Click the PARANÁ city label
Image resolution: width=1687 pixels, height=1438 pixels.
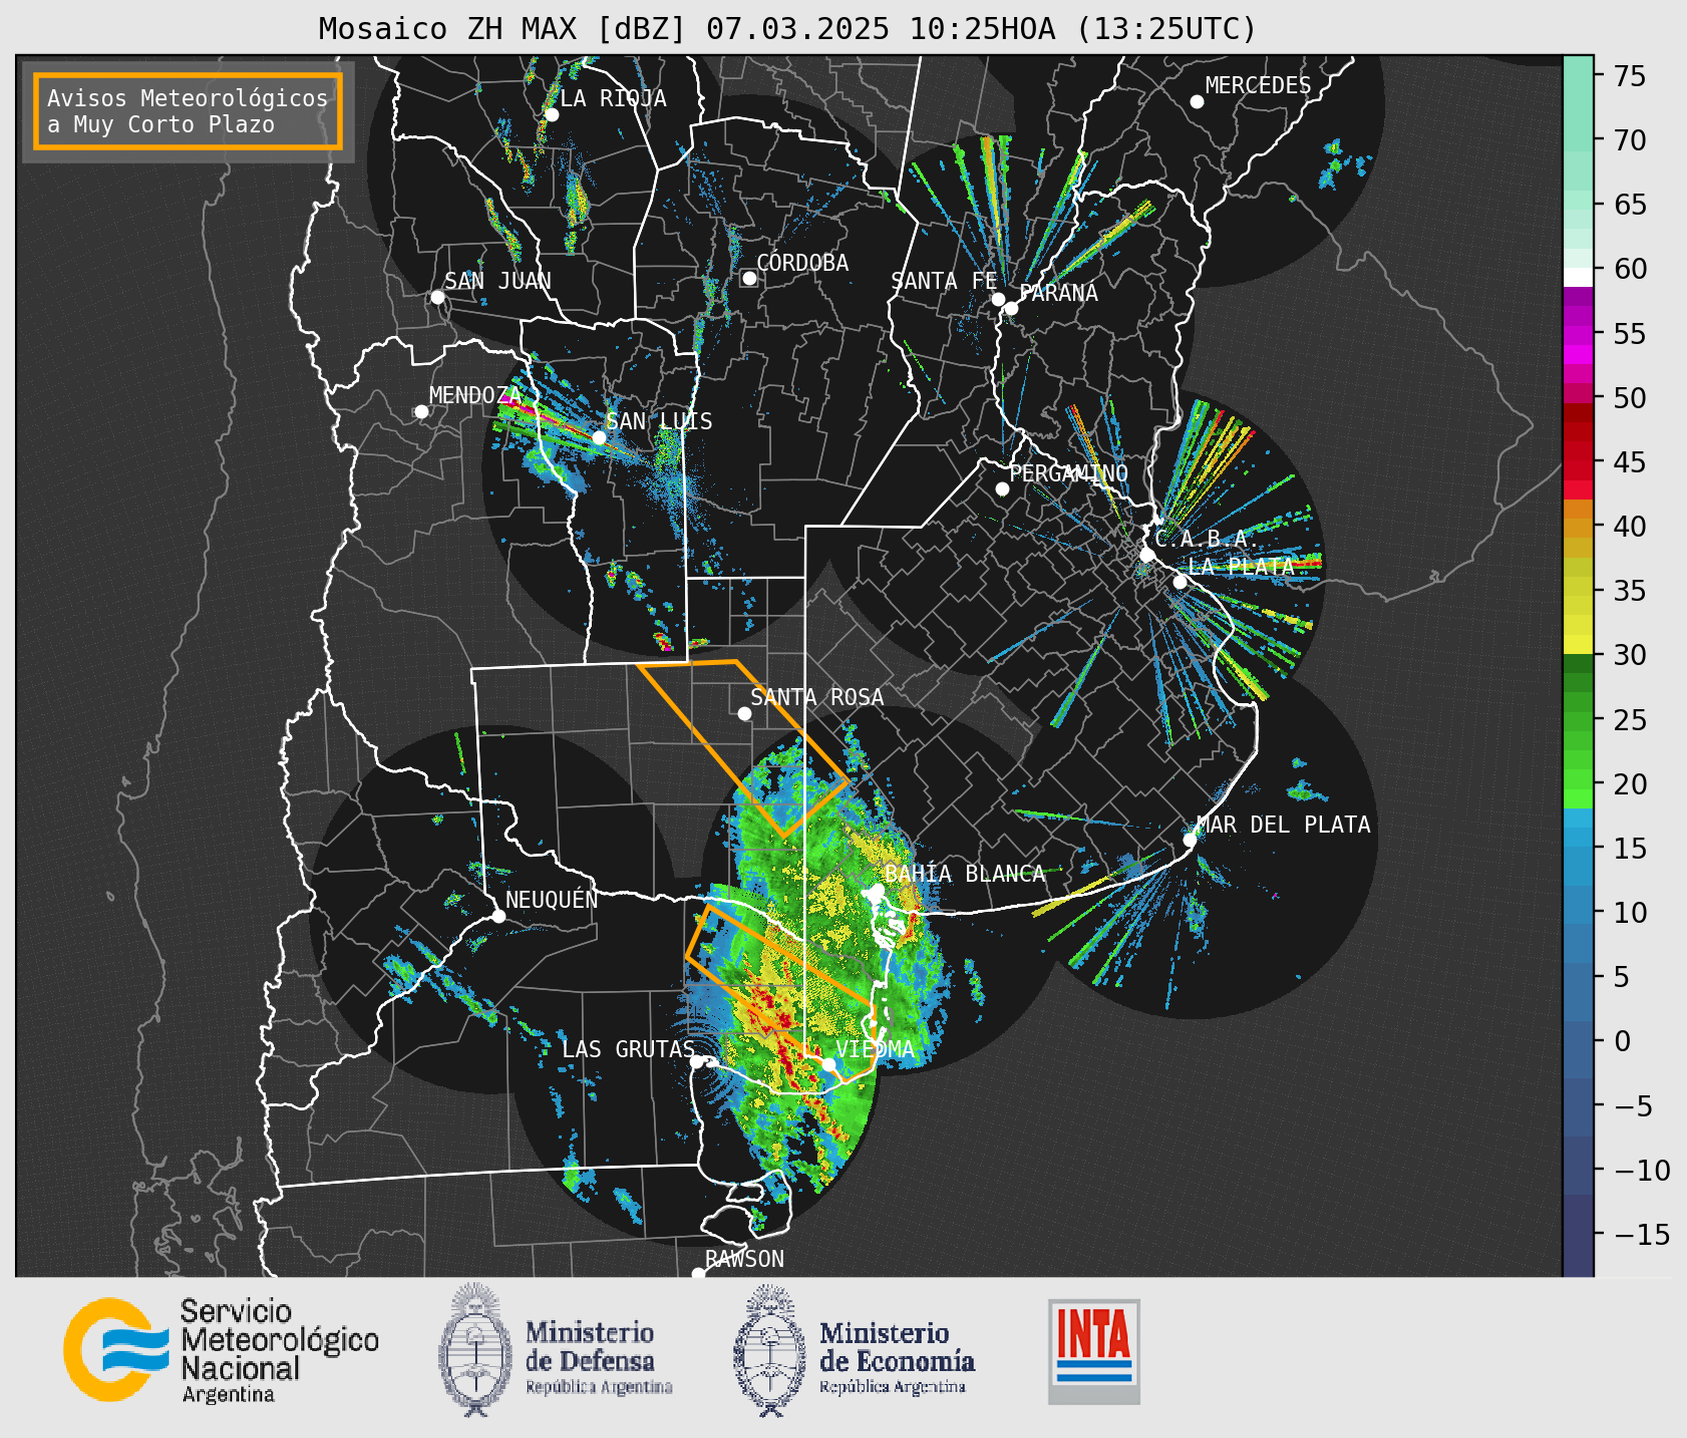tap(1058, 293)
